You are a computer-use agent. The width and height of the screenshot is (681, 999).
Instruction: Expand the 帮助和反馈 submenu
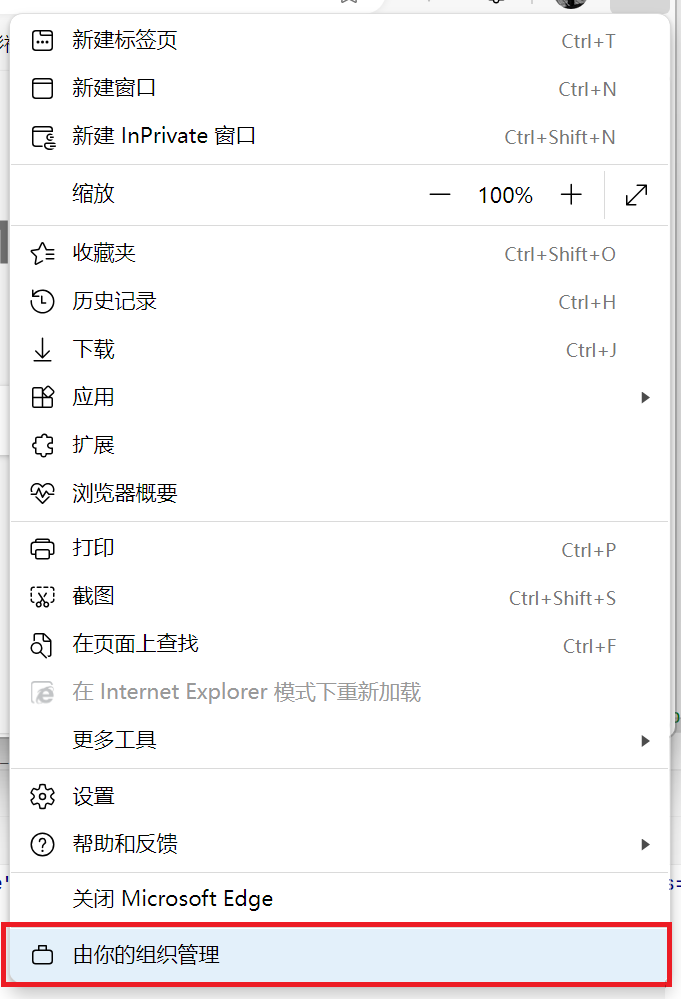point(646,844)
